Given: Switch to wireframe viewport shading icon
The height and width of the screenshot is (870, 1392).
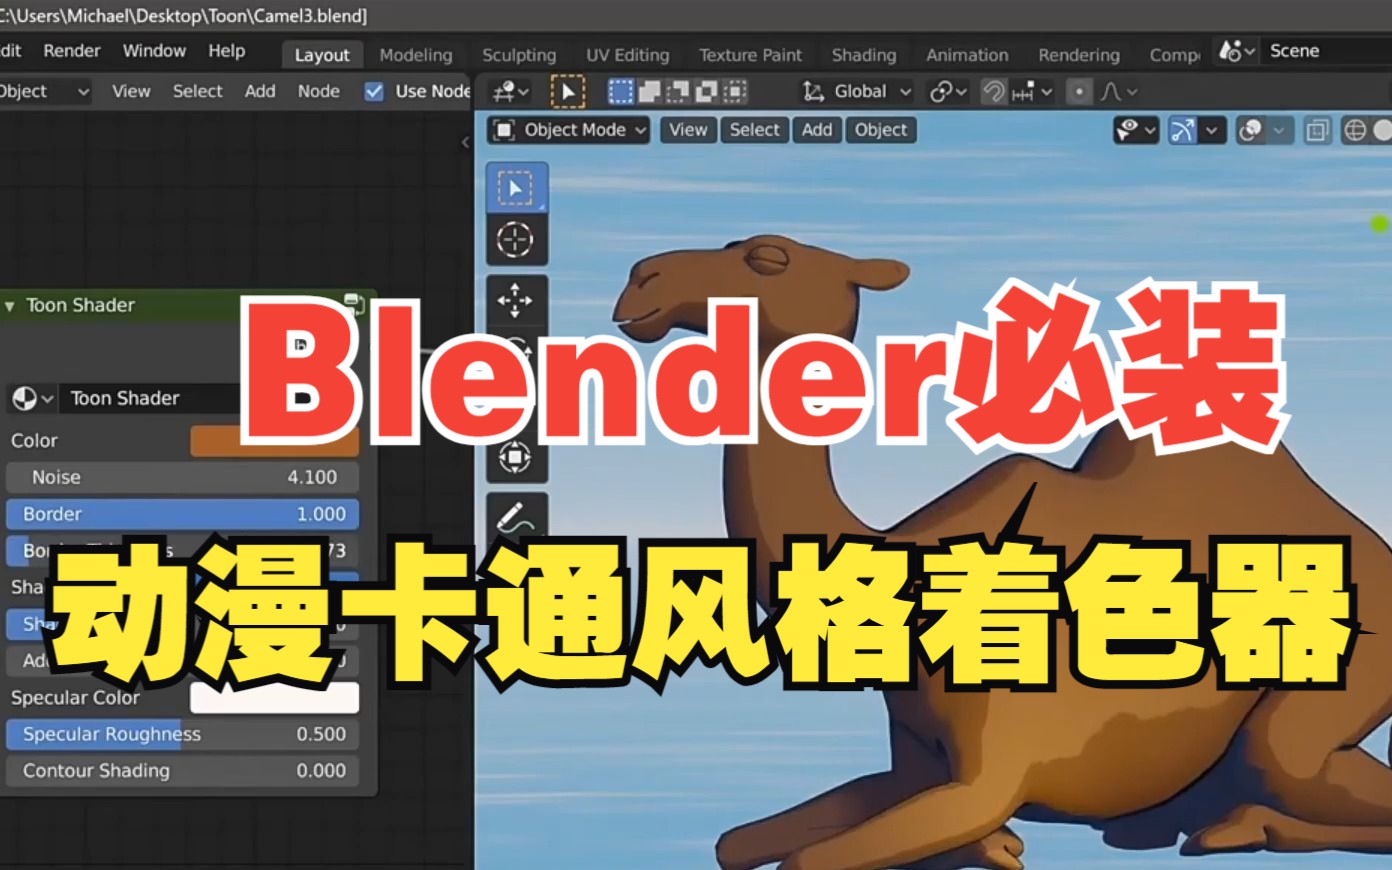Looking at the screenshot, I should coord(1355,130).
